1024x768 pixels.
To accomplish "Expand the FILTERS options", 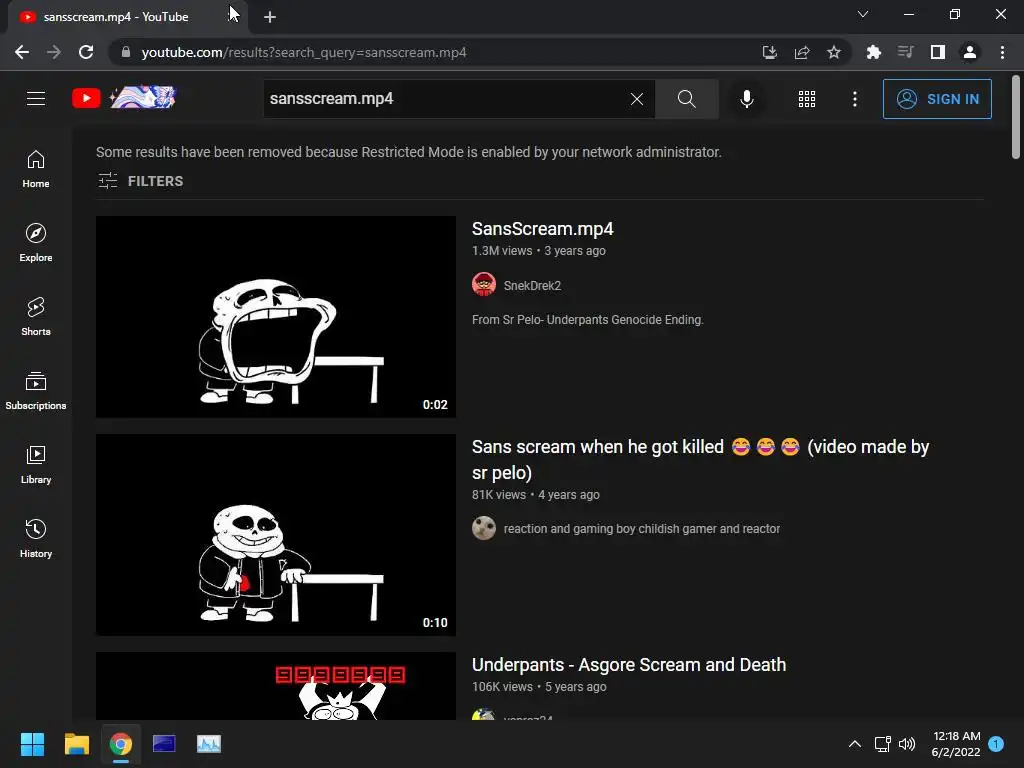I will click(140, 181).
